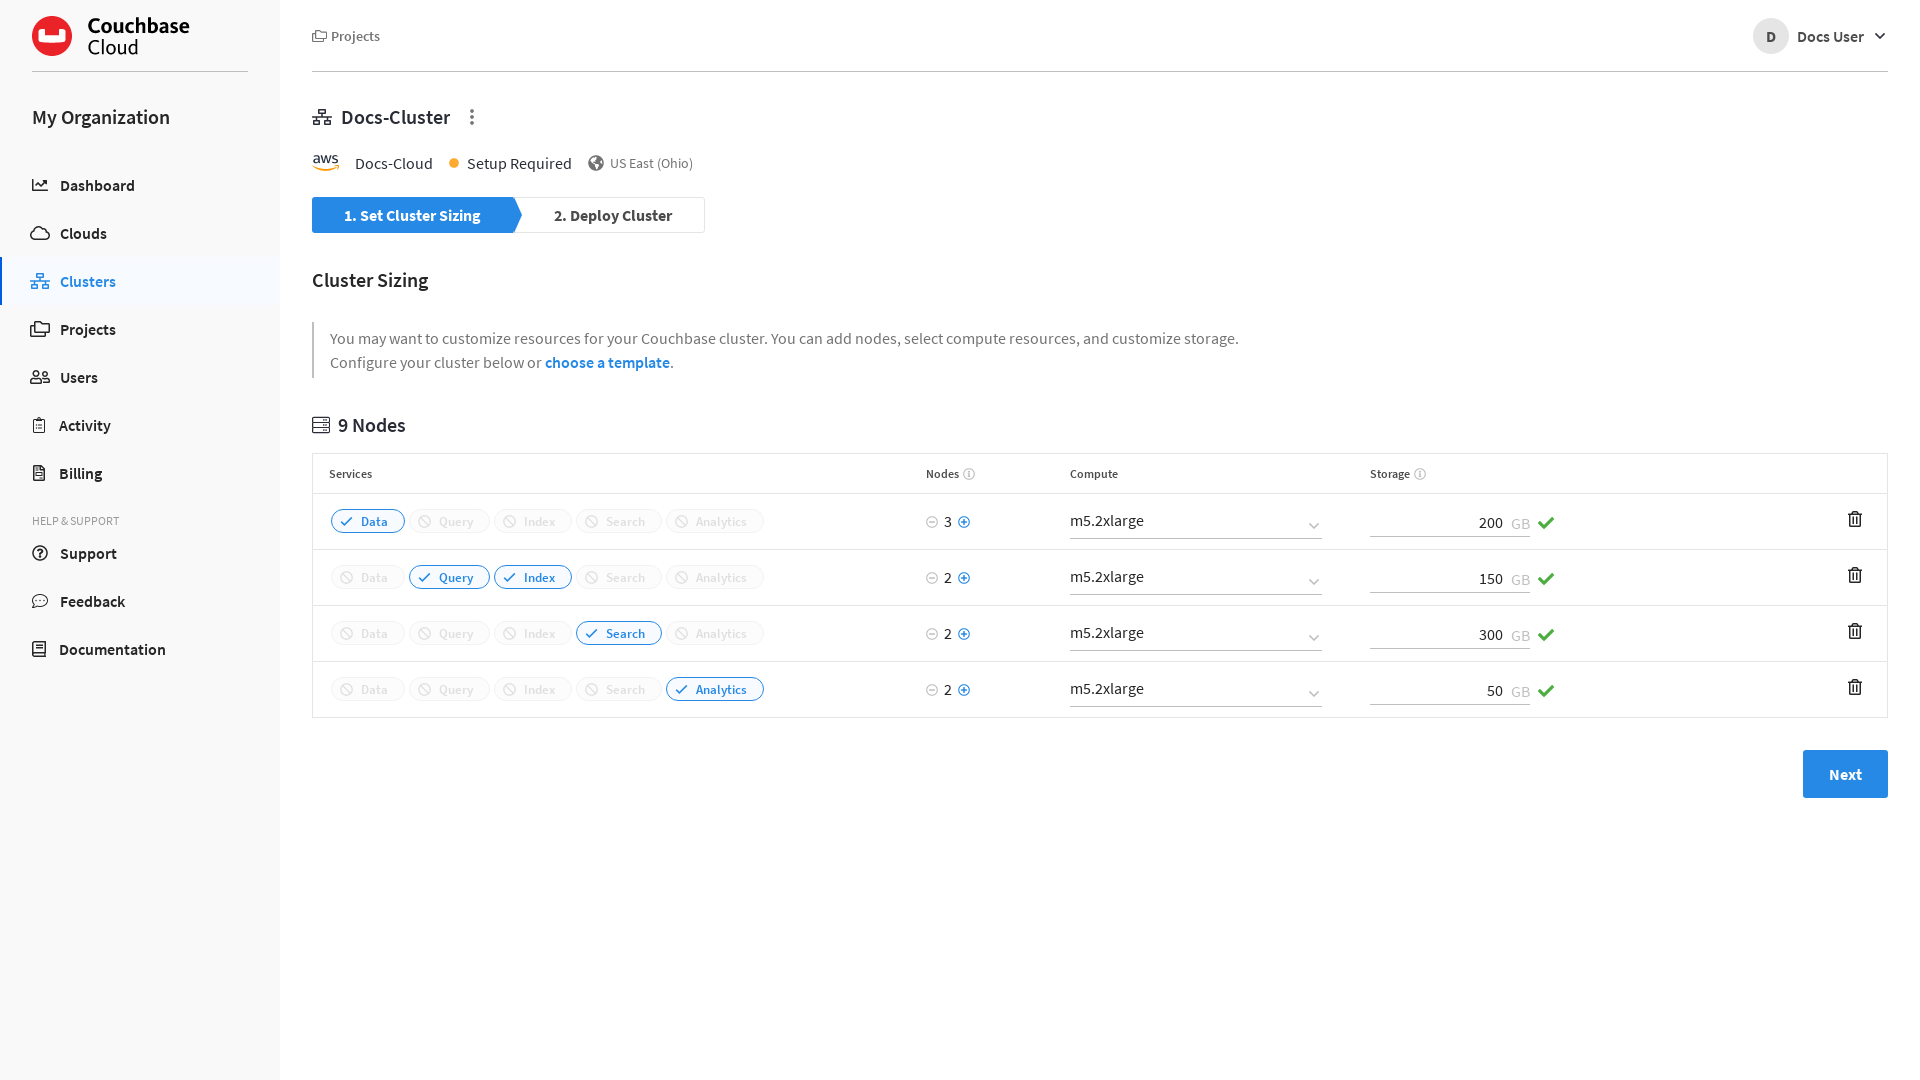This screenshot has width=1920, height=1080.
Task: Toggle off Data service in first row
Action: pos(368,521)
